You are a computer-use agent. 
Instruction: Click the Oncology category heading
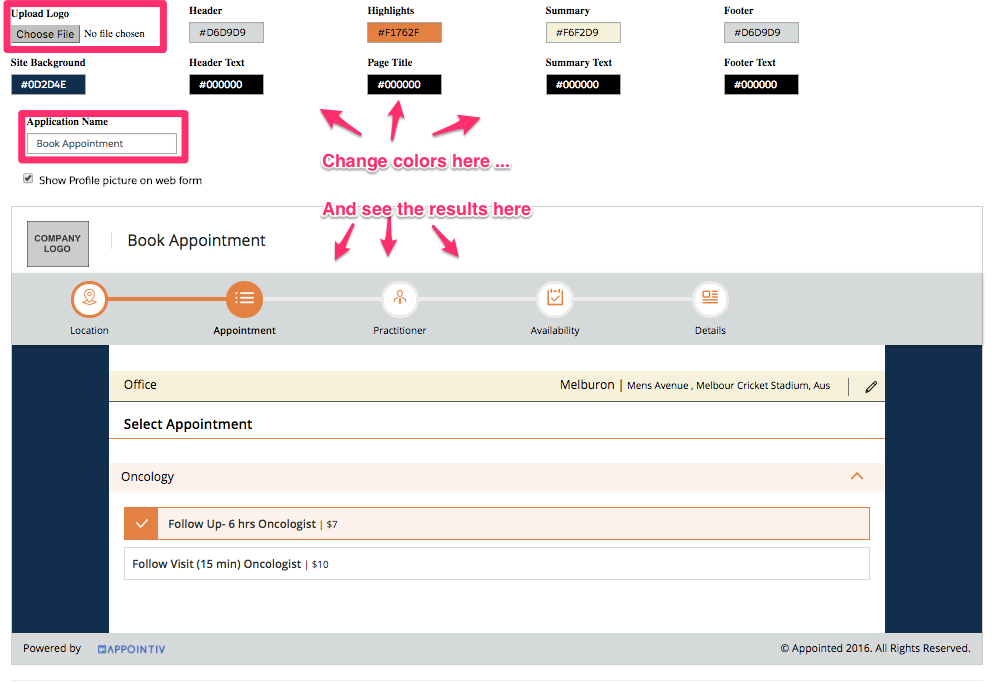[x=148, y=477]
